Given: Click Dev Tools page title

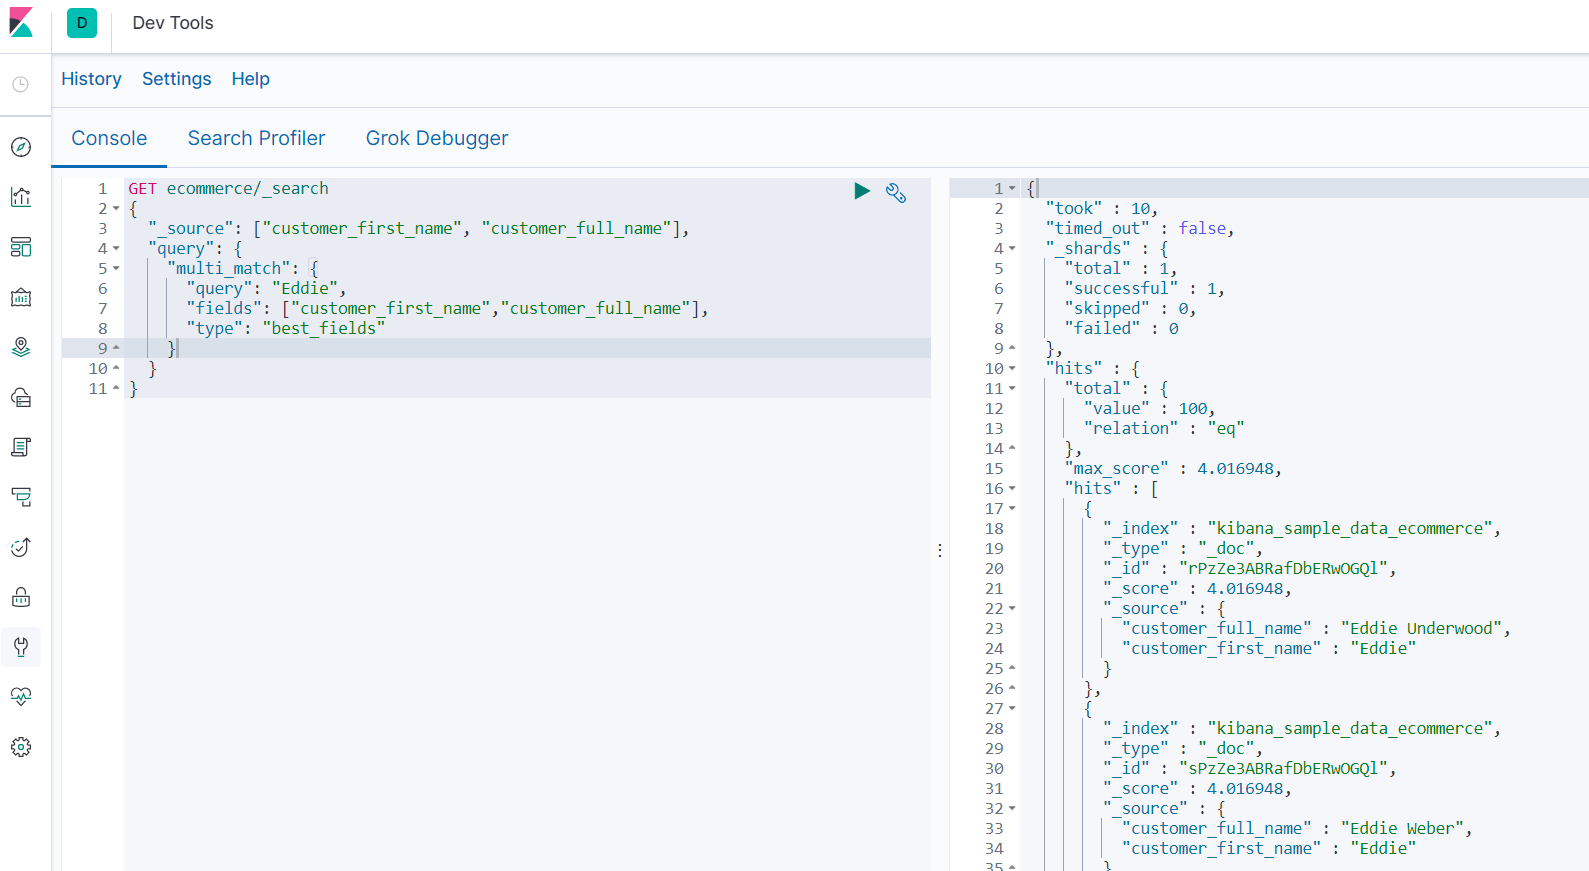Looking at the screenshot, I should click(x=173, y=23).
